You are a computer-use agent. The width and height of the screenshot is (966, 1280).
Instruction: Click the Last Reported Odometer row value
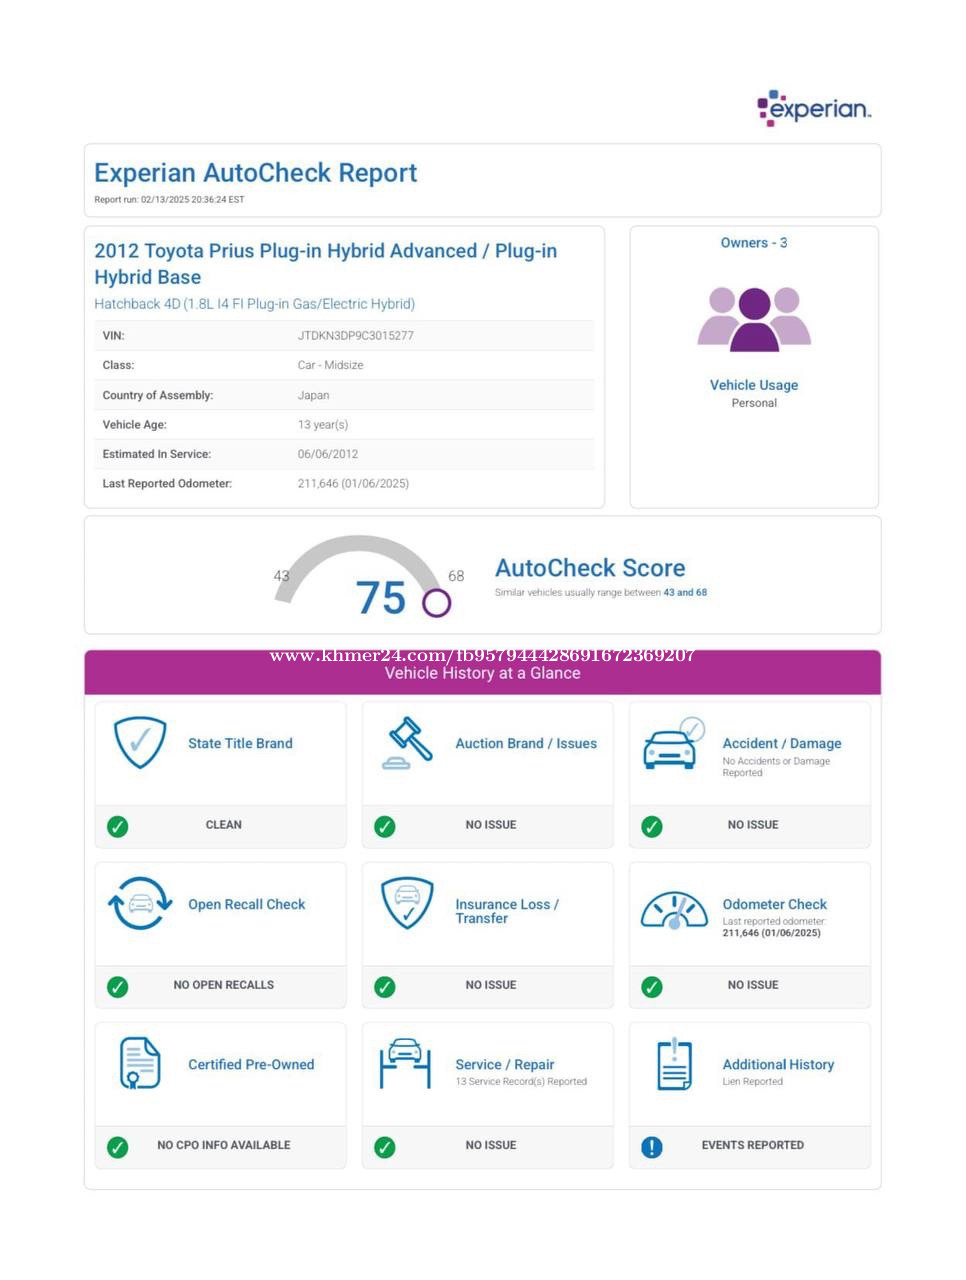(x=353, y=484)
